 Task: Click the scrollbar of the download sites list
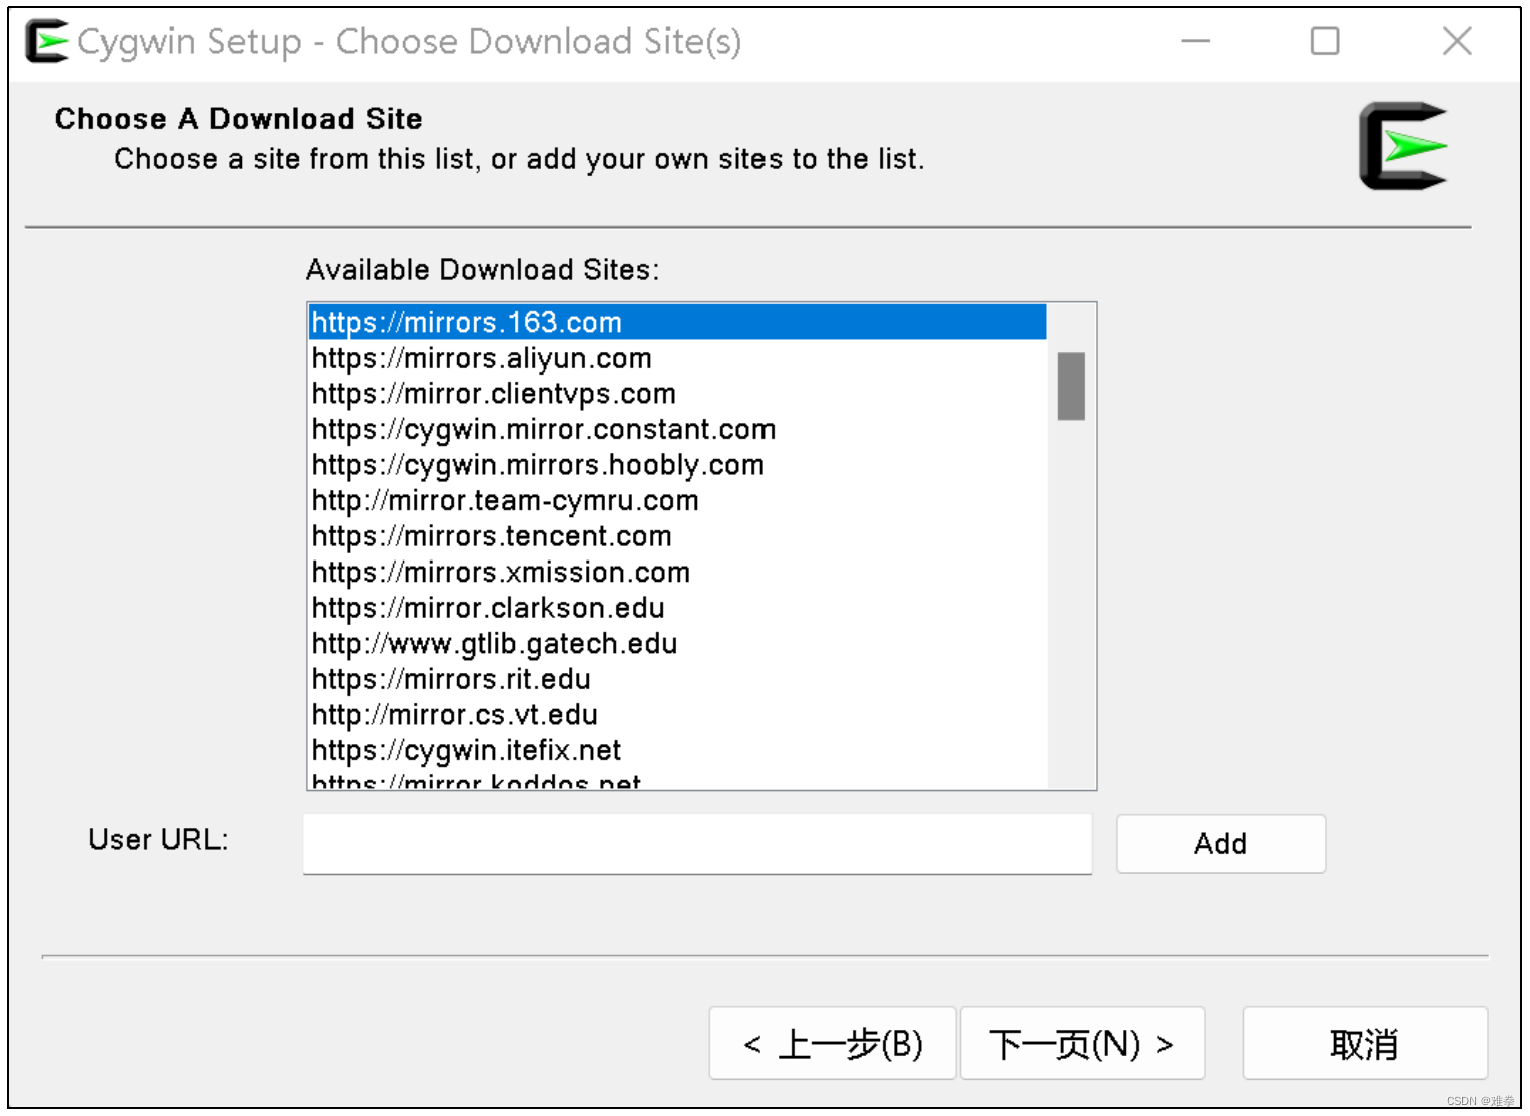coord(1070,387)
